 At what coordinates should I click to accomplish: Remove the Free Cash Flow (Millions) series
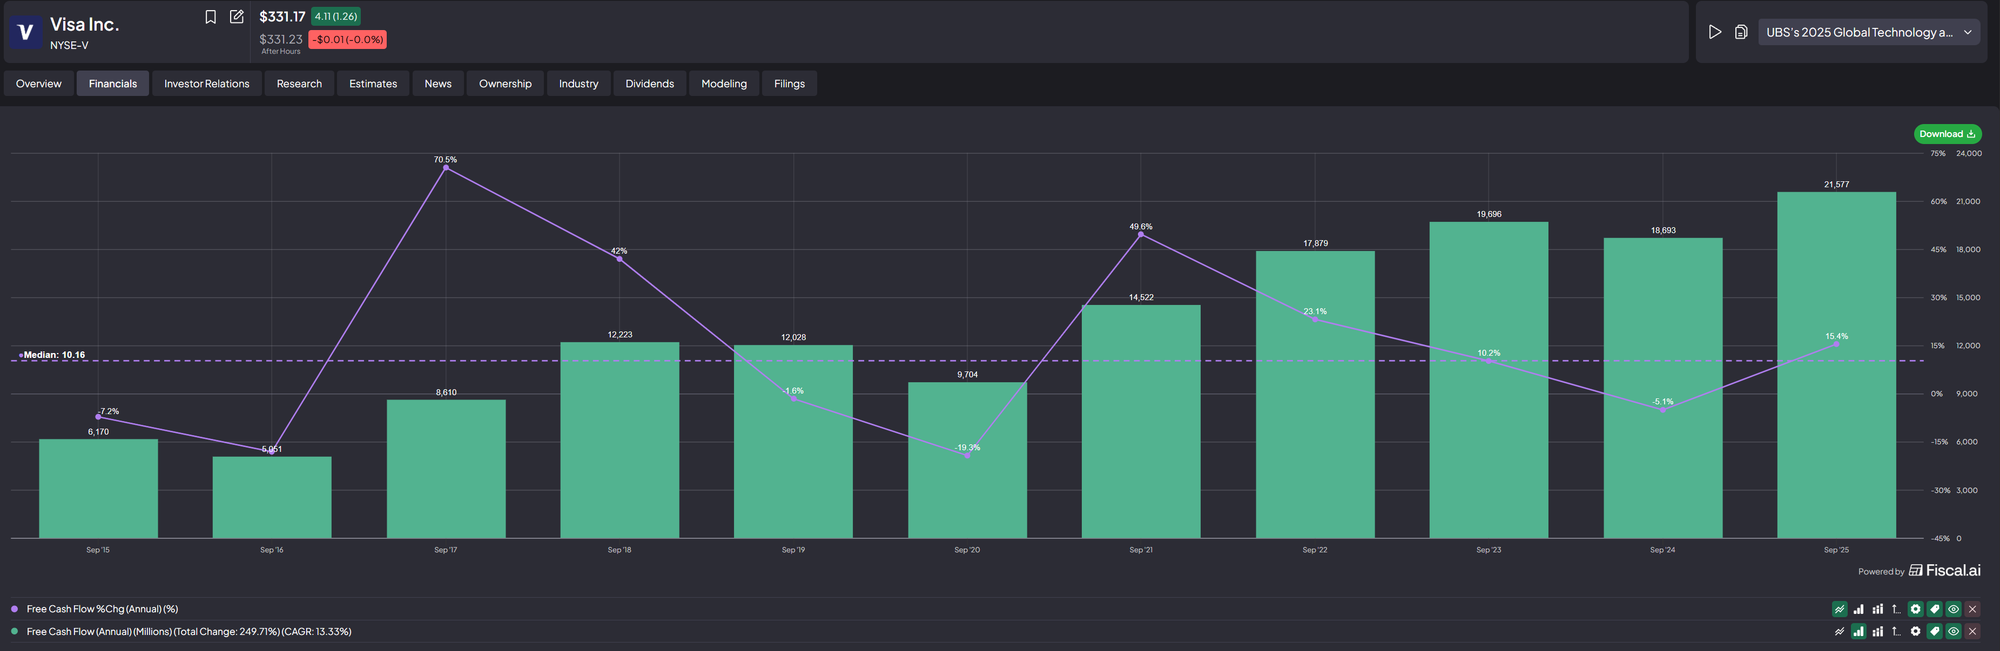1972,632
